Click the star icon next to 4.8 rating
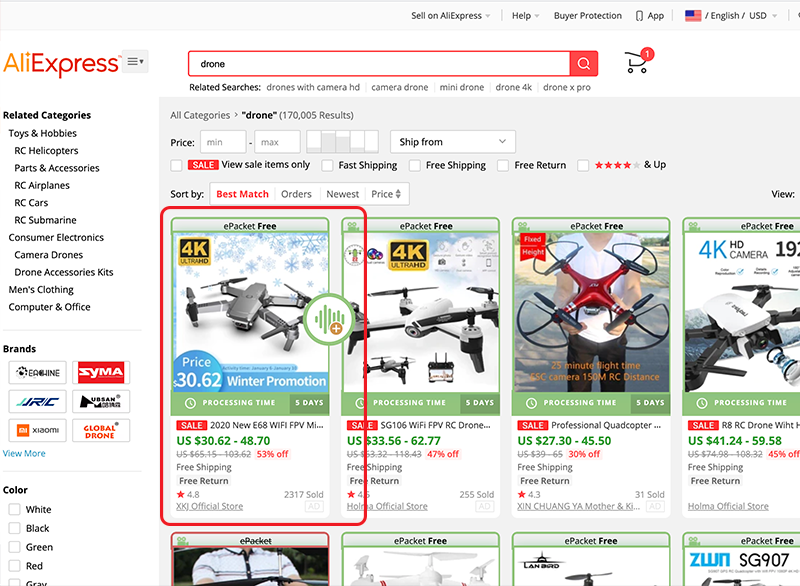The height and width of the screenshot is (586, 800). (180, 492)
